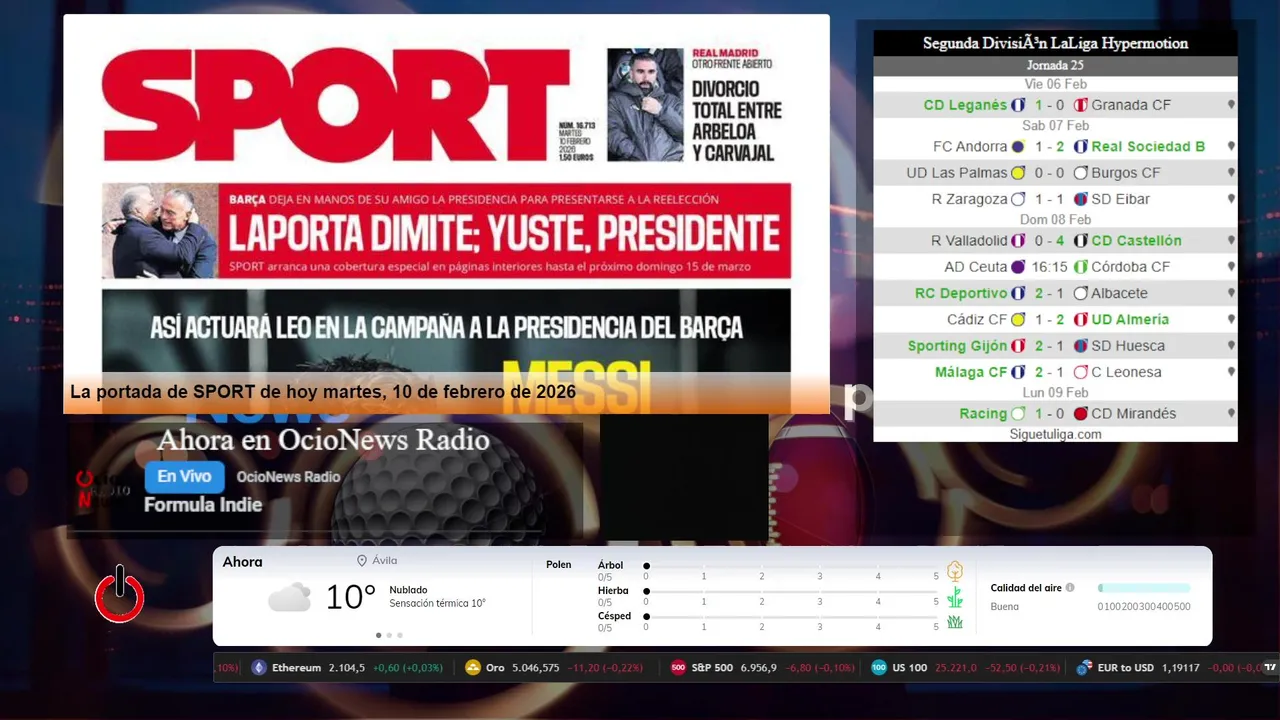Screen dimensions: 1280x720
Task: Click the SPORT front page caption bar
Action: tap(446, 392)
